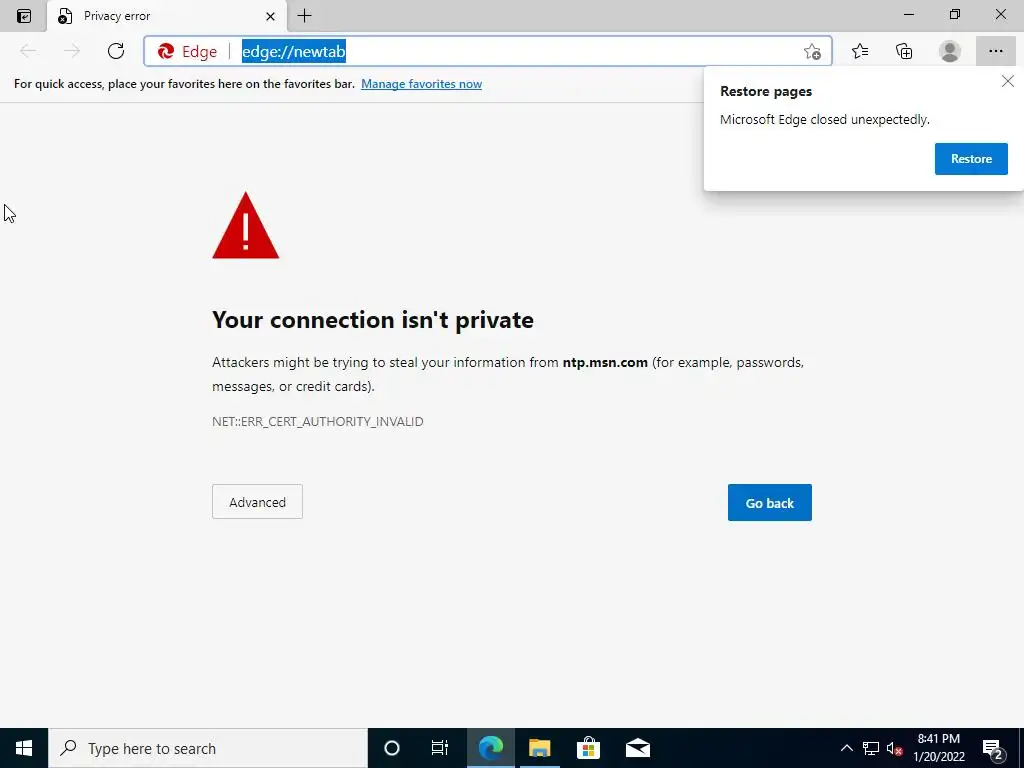Click the Go back button
1024x768 pixels.
point(769,502)
